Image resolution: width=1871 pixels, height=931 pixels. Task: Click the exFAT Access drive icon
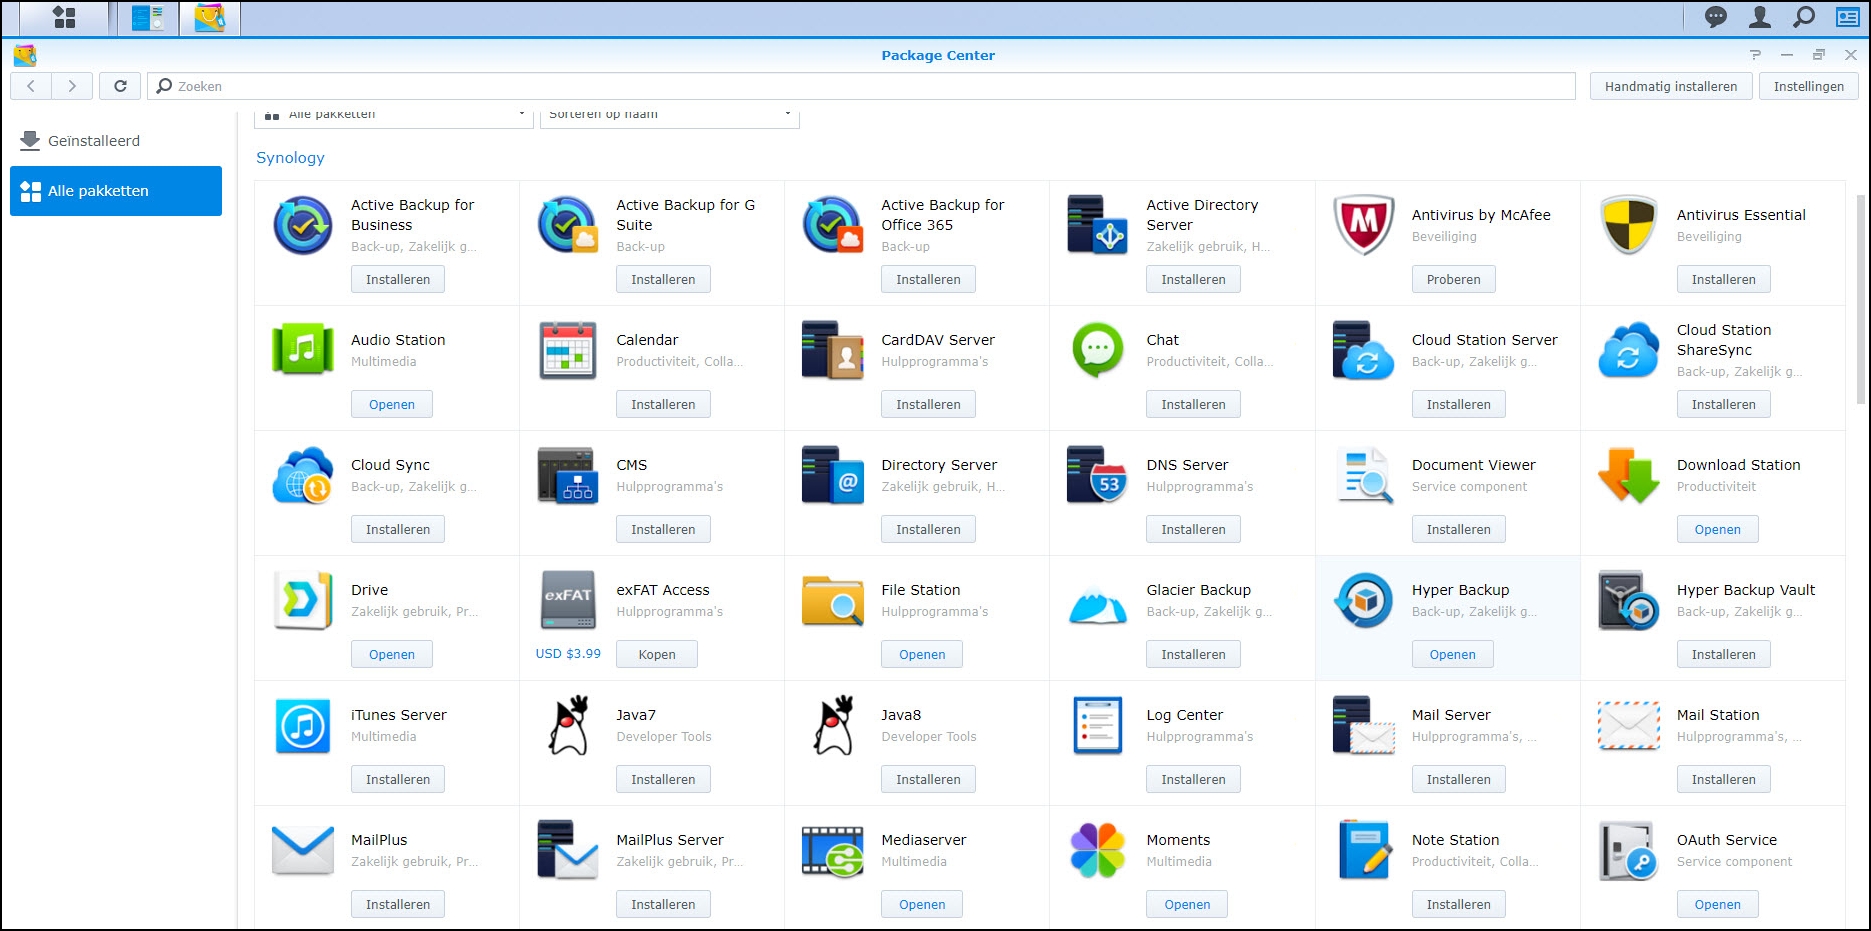(x=568, y=600)
